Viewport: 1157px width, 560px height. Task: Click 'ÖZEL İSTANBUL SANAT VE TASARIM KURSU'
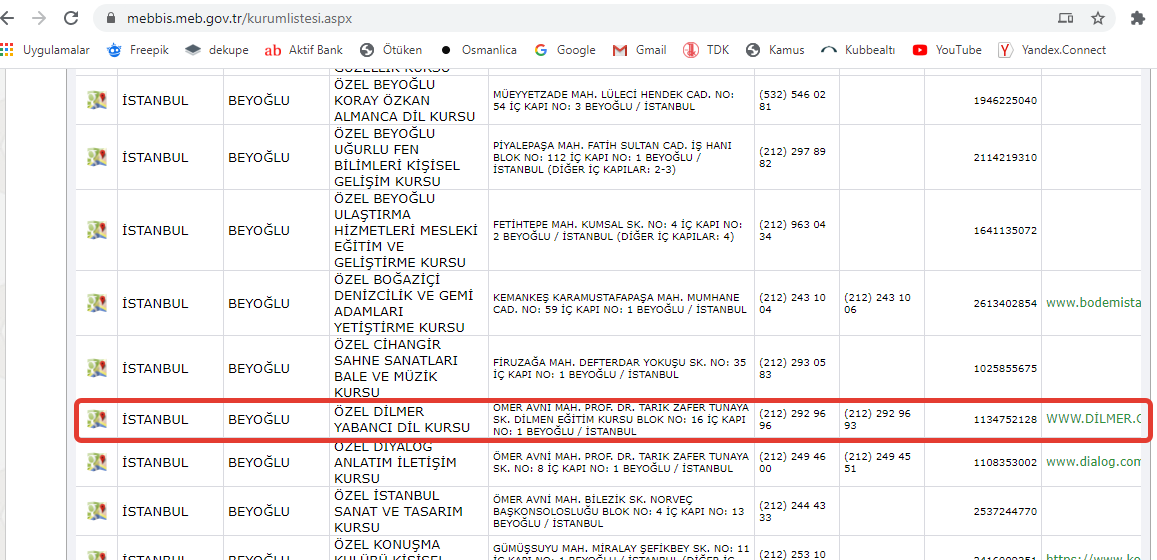398,511
